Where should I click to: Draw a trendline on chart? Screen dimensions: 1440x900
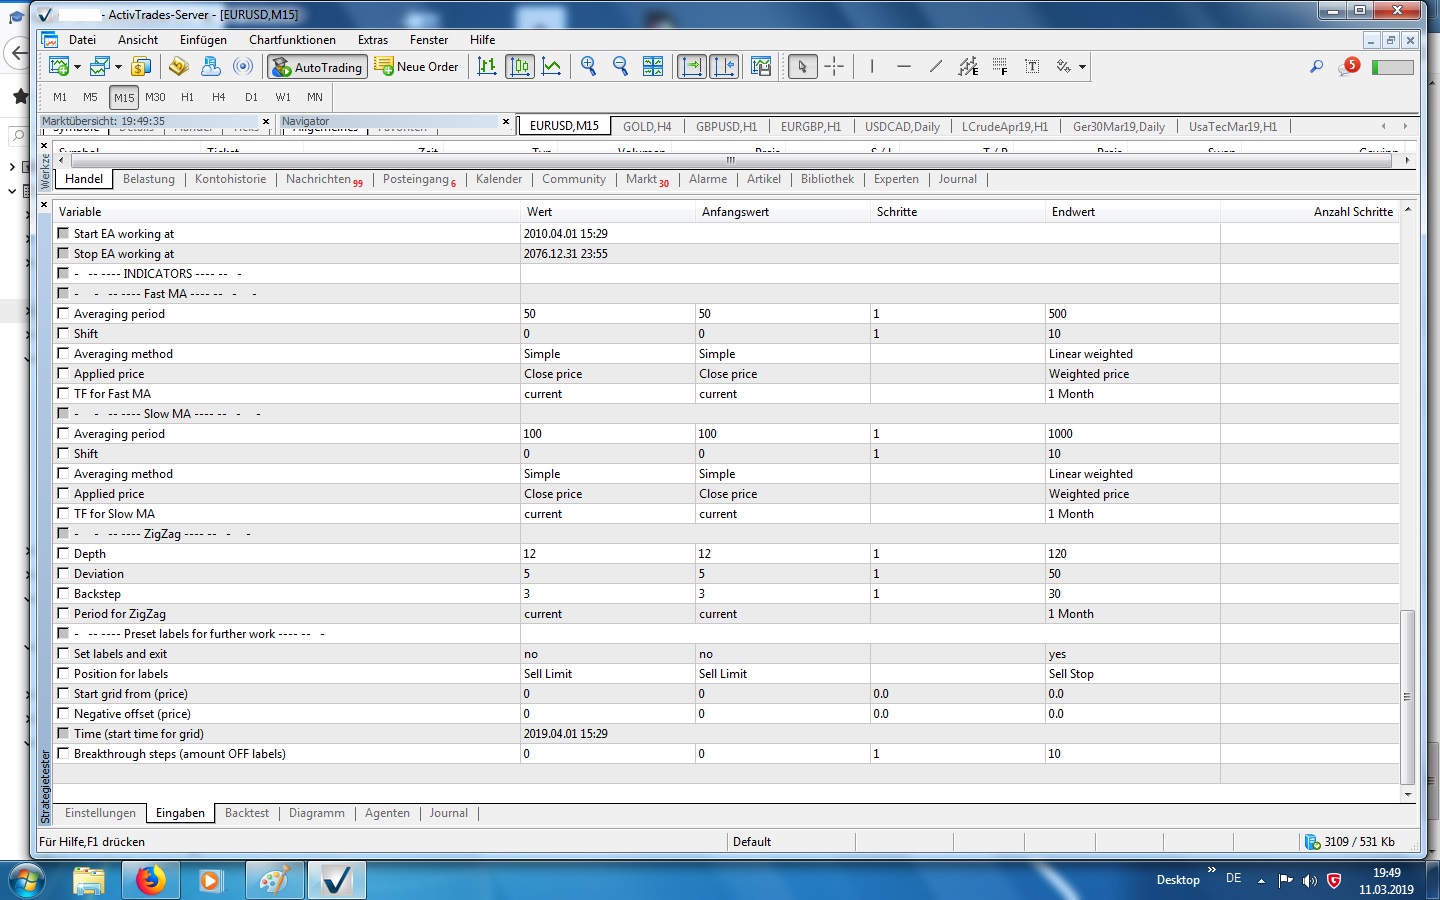coord(936,67)
